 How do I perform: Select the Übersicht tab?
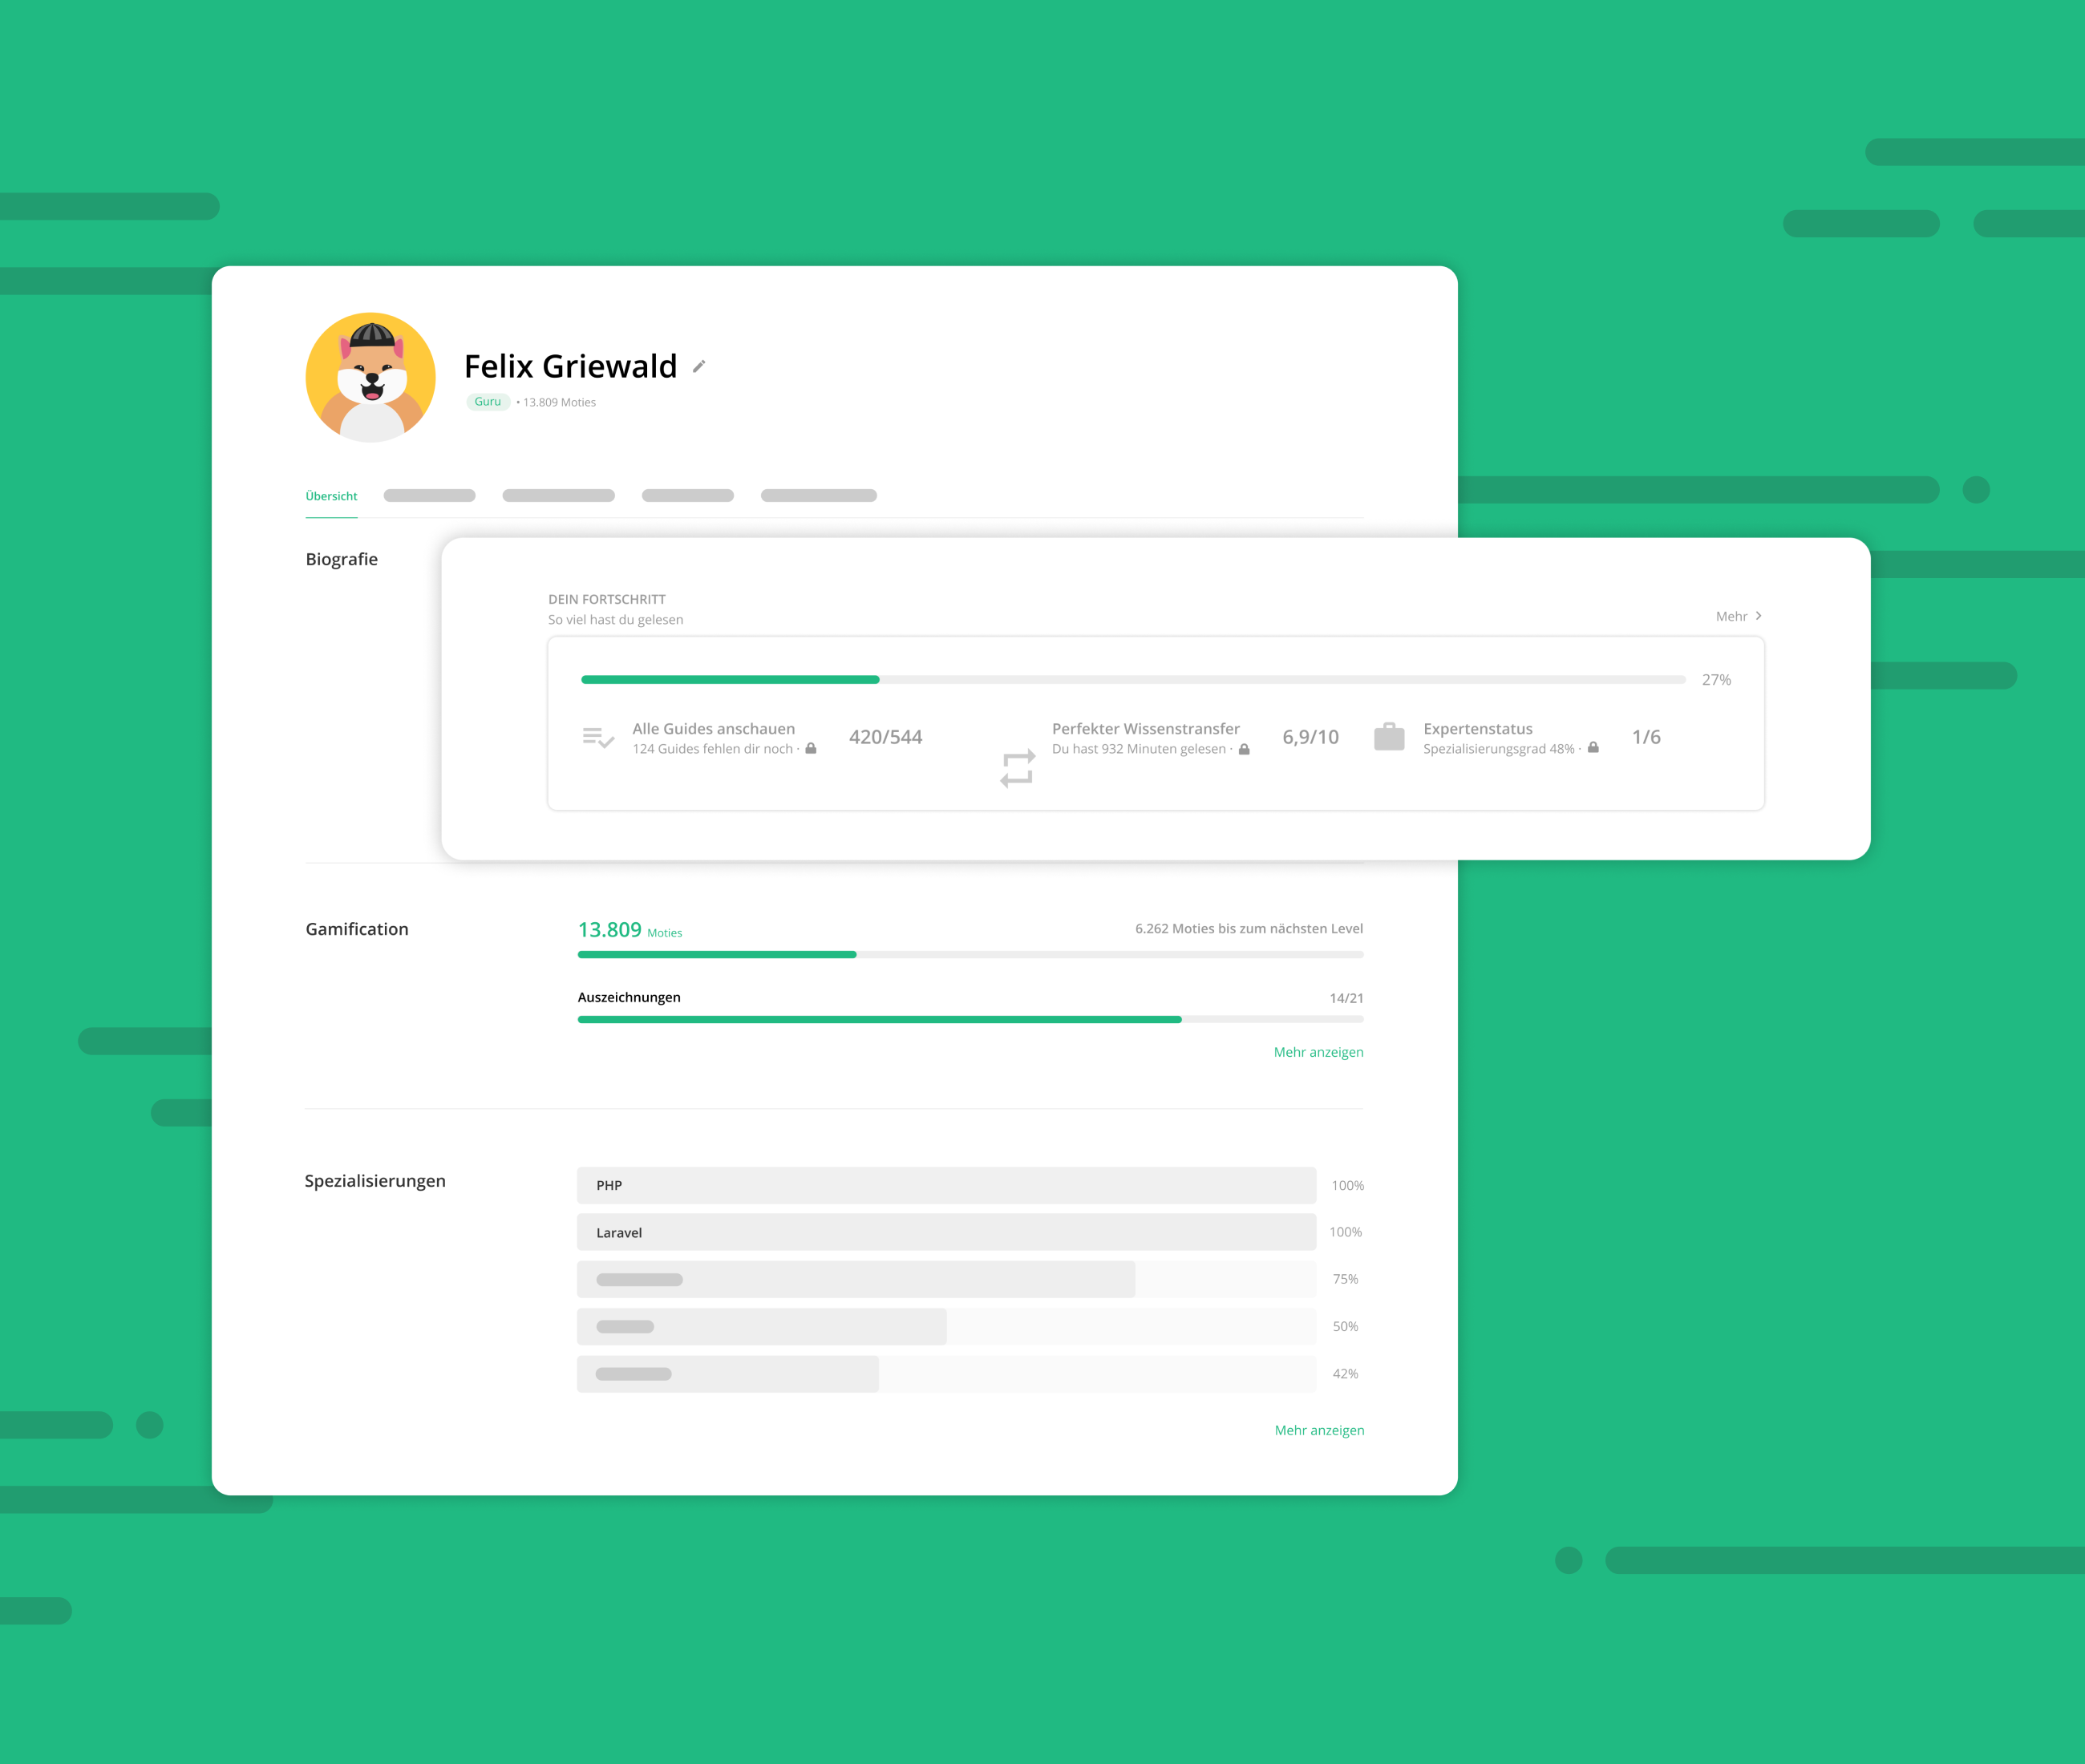[331, 496]
